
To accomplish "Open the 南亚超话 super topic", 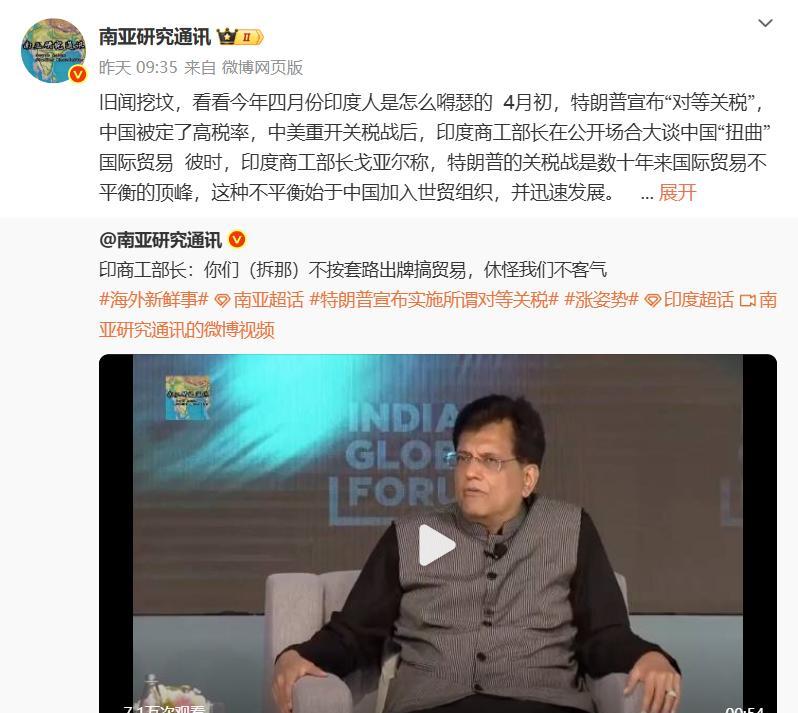I will coord(260,300).
